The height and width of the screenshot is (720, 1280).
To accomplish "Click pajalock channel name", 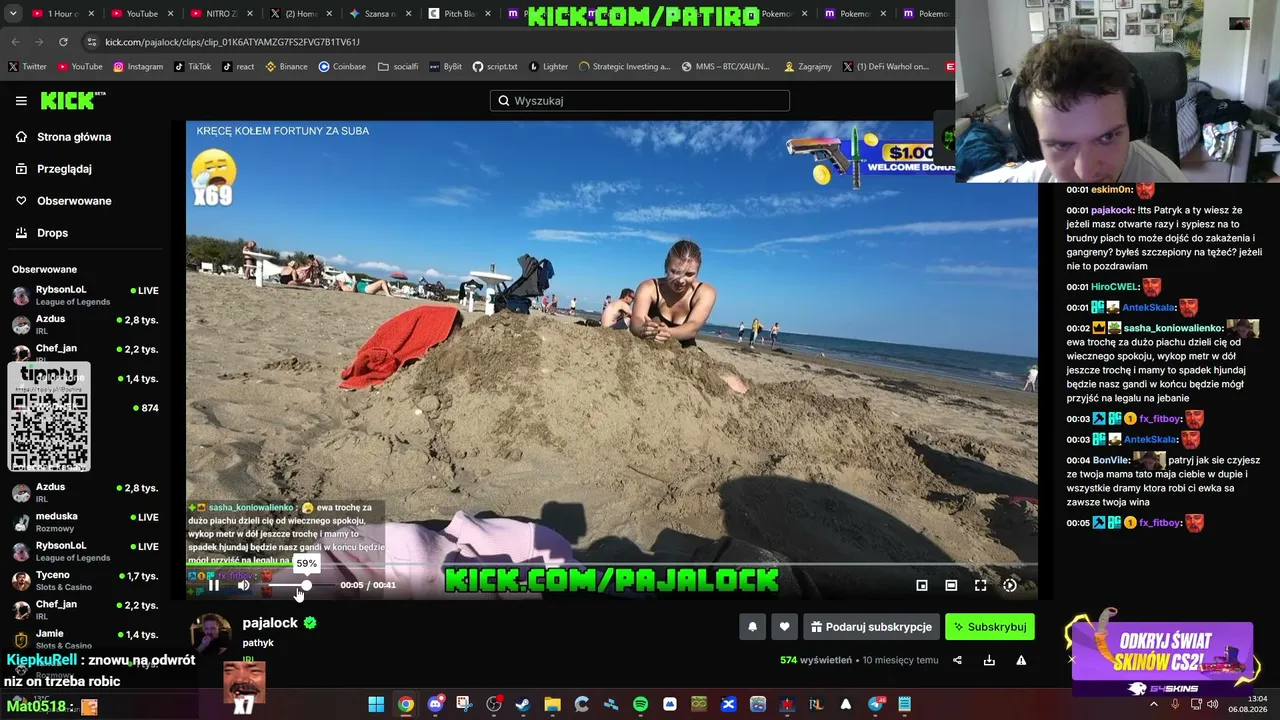I will coord(270,623).
